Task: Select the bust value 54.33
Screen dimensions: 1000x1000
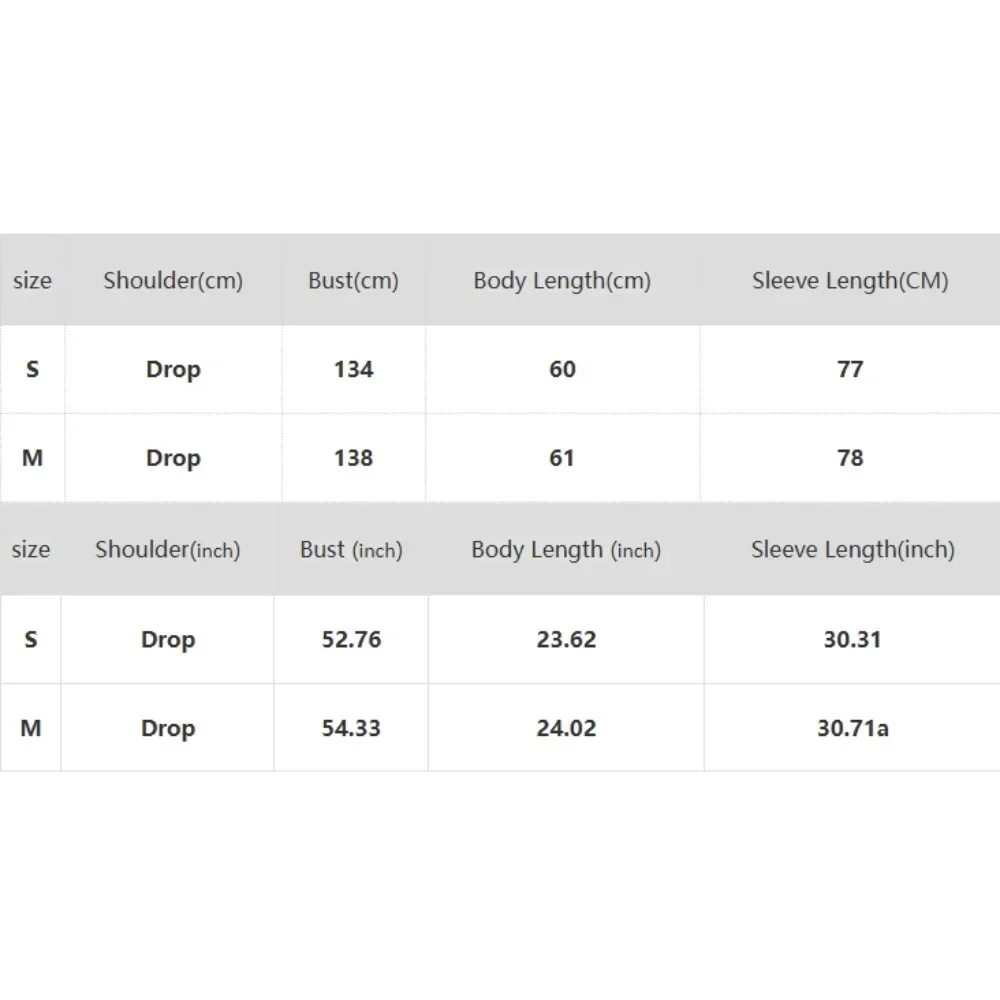Action: tap(351, 728)
